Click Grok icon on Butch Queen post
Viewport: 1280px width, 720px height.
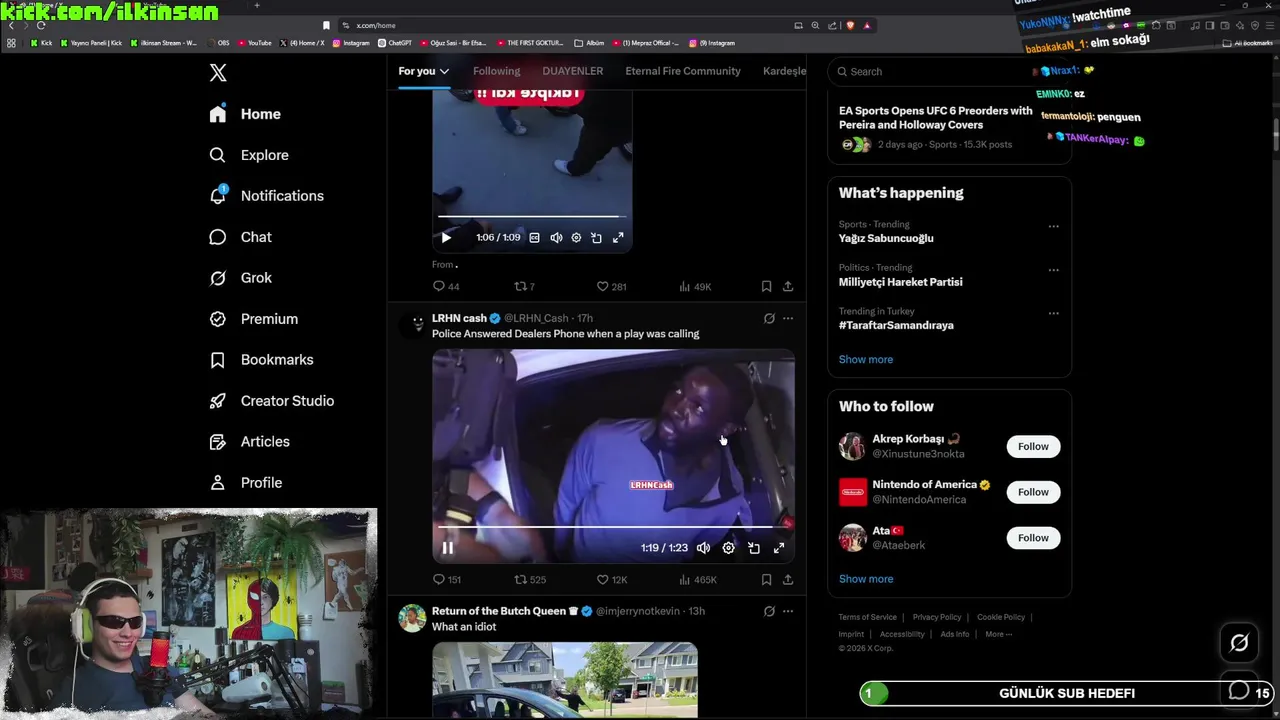769,611
